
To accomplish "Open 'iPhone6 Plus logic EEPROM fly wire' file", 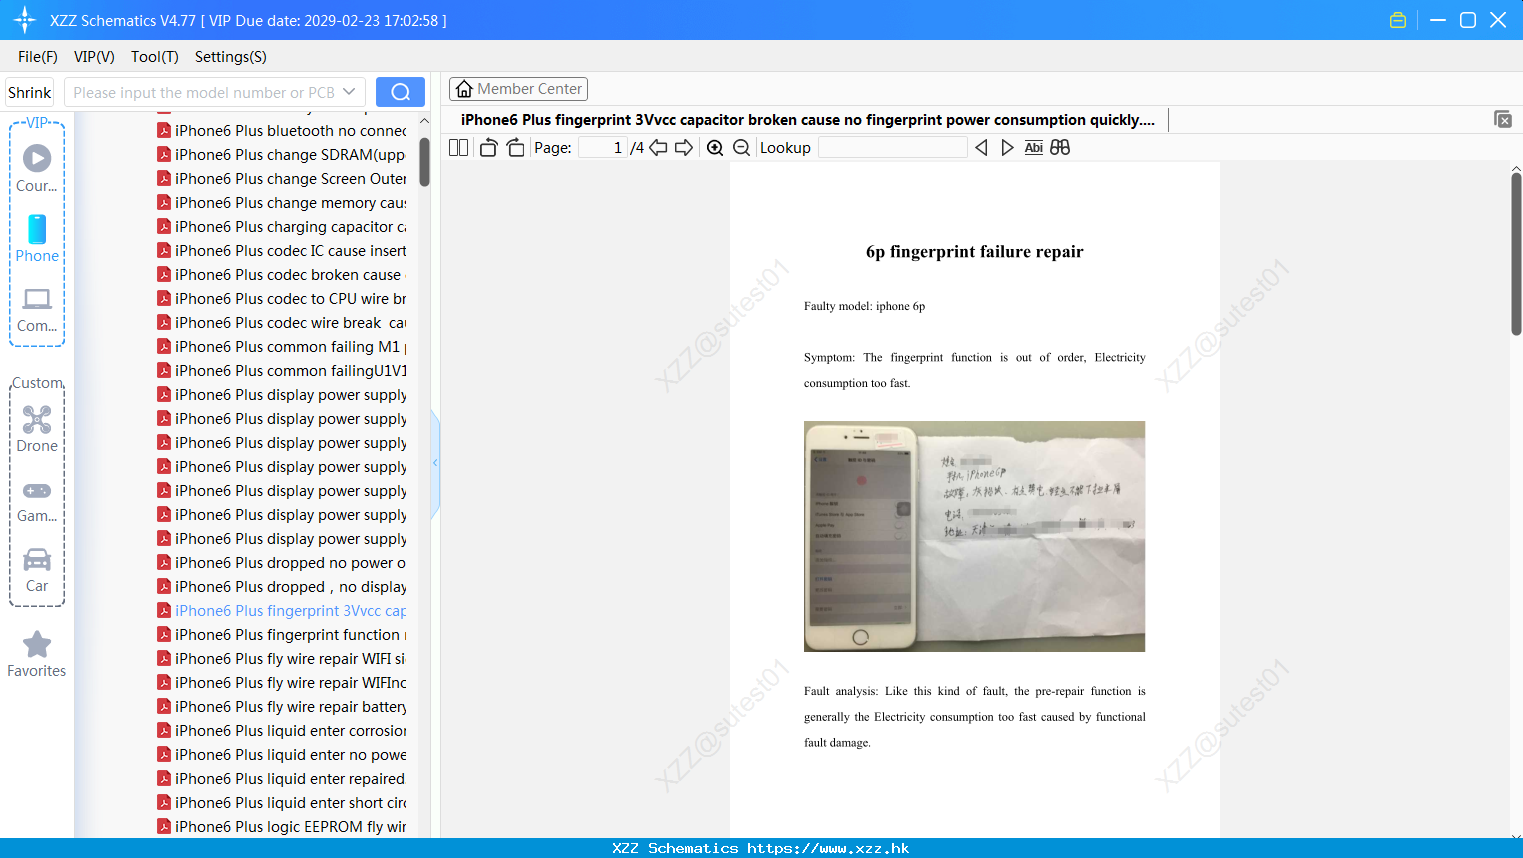I will 281,827.
